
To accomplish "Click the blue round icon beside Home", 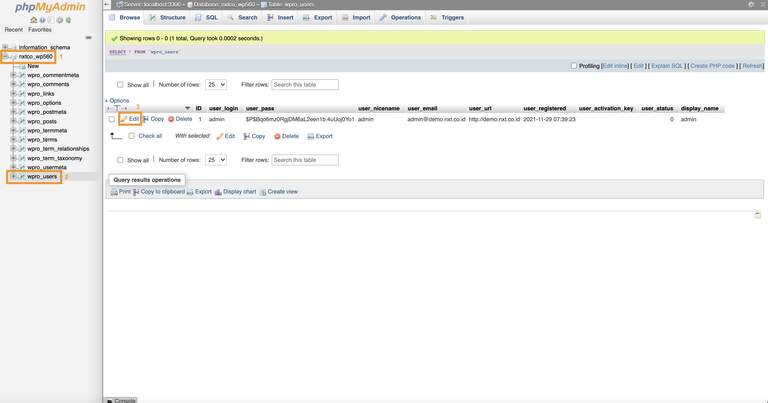I will [42, 20].
